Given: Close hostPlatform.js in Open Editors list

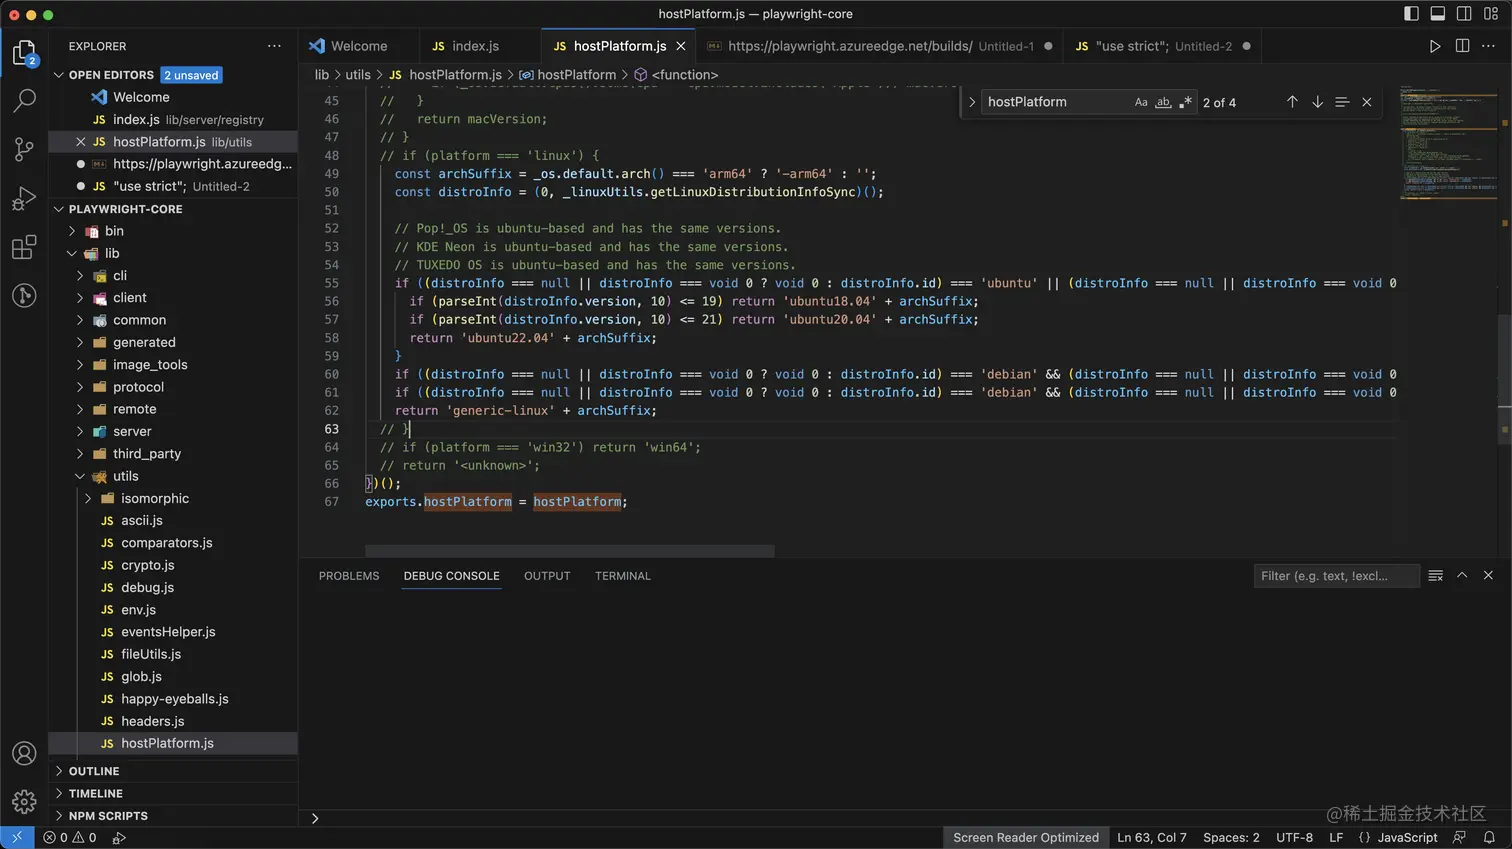Looking at the screenshot, I should tap(81, 142).
